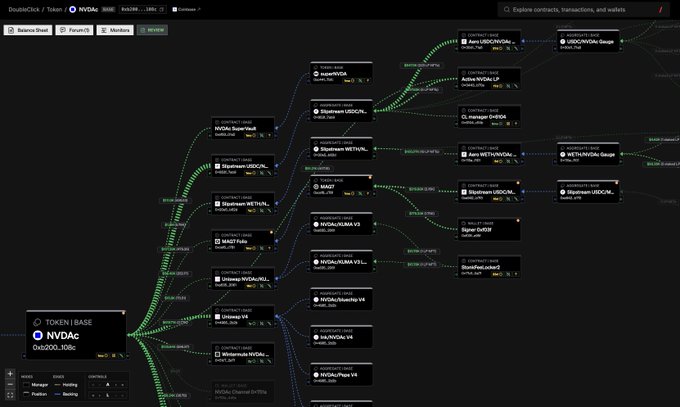Click yellow badge on superNVDA node

(349, 81)
